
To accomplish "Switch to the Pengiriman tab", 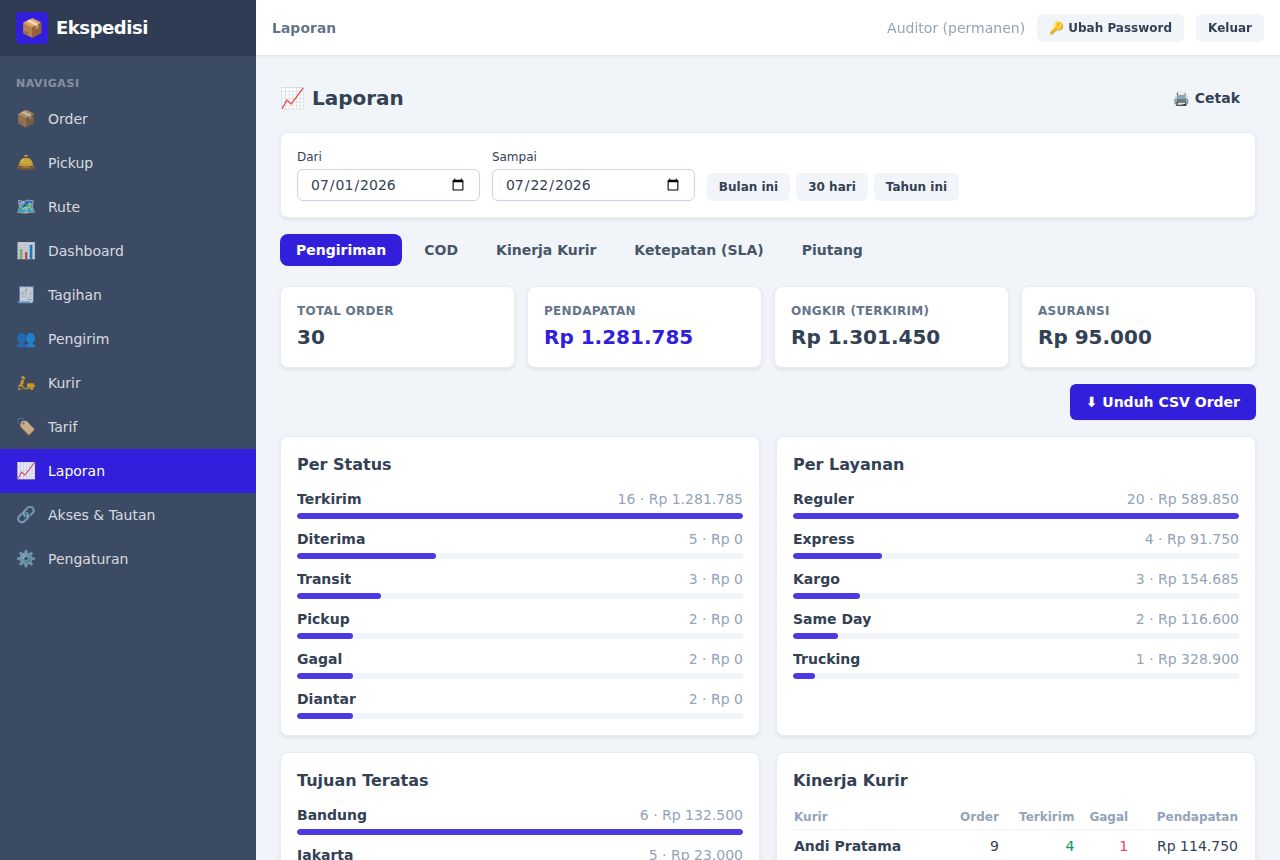I will coord(341,250).
